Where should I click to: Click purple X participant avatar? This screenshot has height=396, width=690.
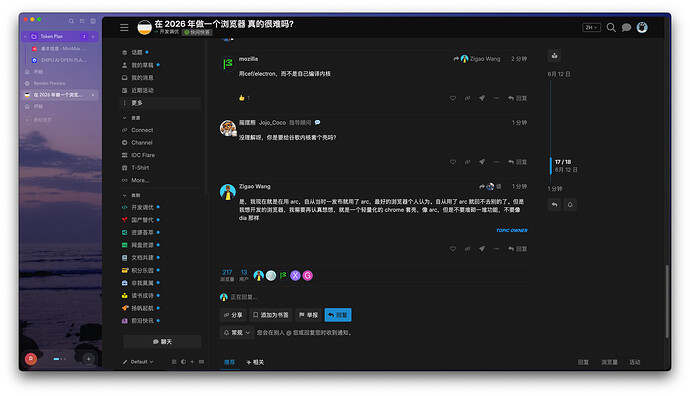coord(295,275)
